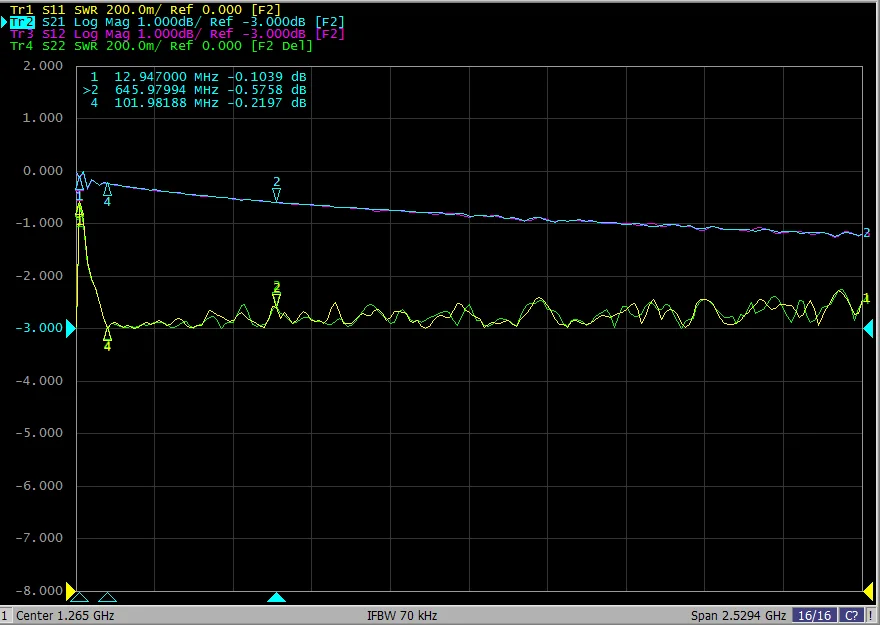
Task: Click the yellow reference position arrow at bottom right
Action: click(868, 591)
